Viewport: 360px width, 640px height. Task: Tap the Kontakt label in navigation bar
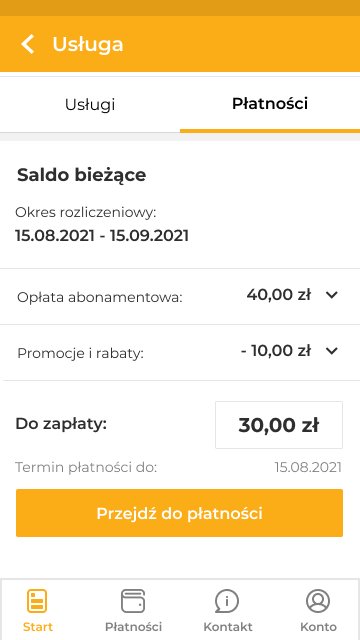click(228, 627)
